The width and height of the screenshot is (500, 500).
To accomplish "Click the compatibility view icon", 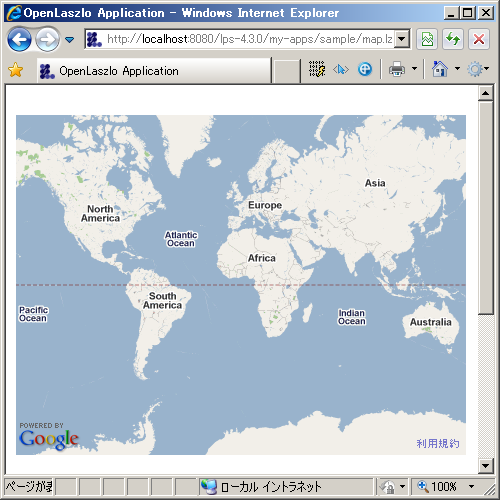I will [427, 39].
